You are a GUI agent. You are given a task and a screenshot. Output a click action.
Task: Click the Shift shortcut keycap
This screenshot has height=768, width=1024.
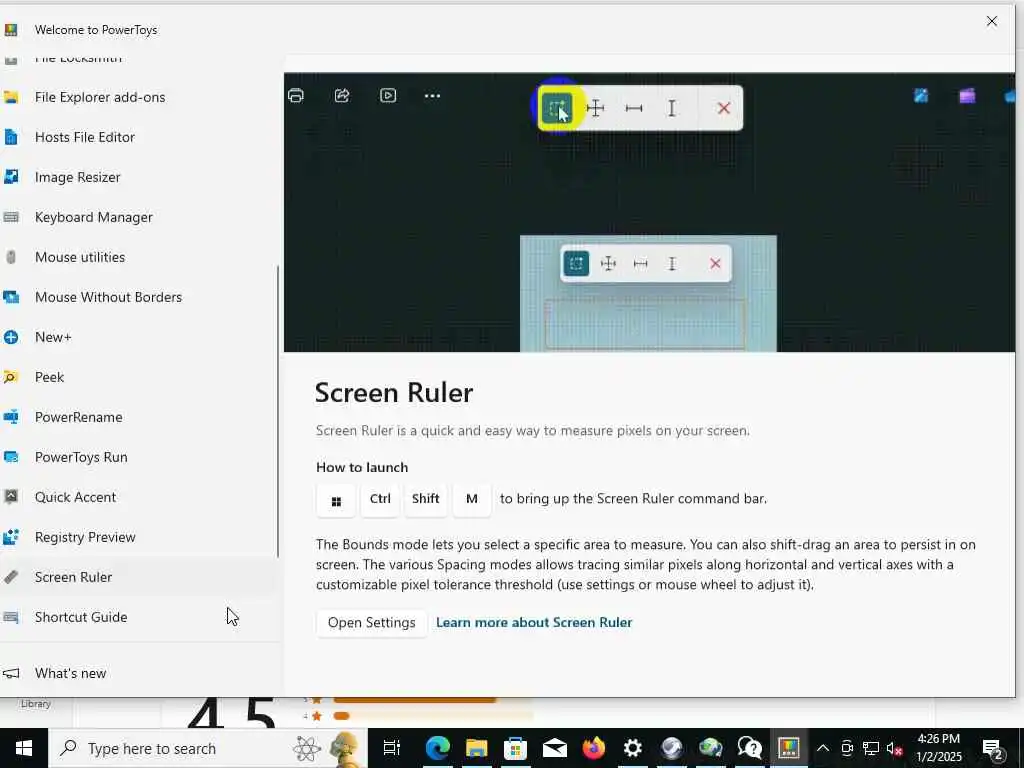point(426,500)
